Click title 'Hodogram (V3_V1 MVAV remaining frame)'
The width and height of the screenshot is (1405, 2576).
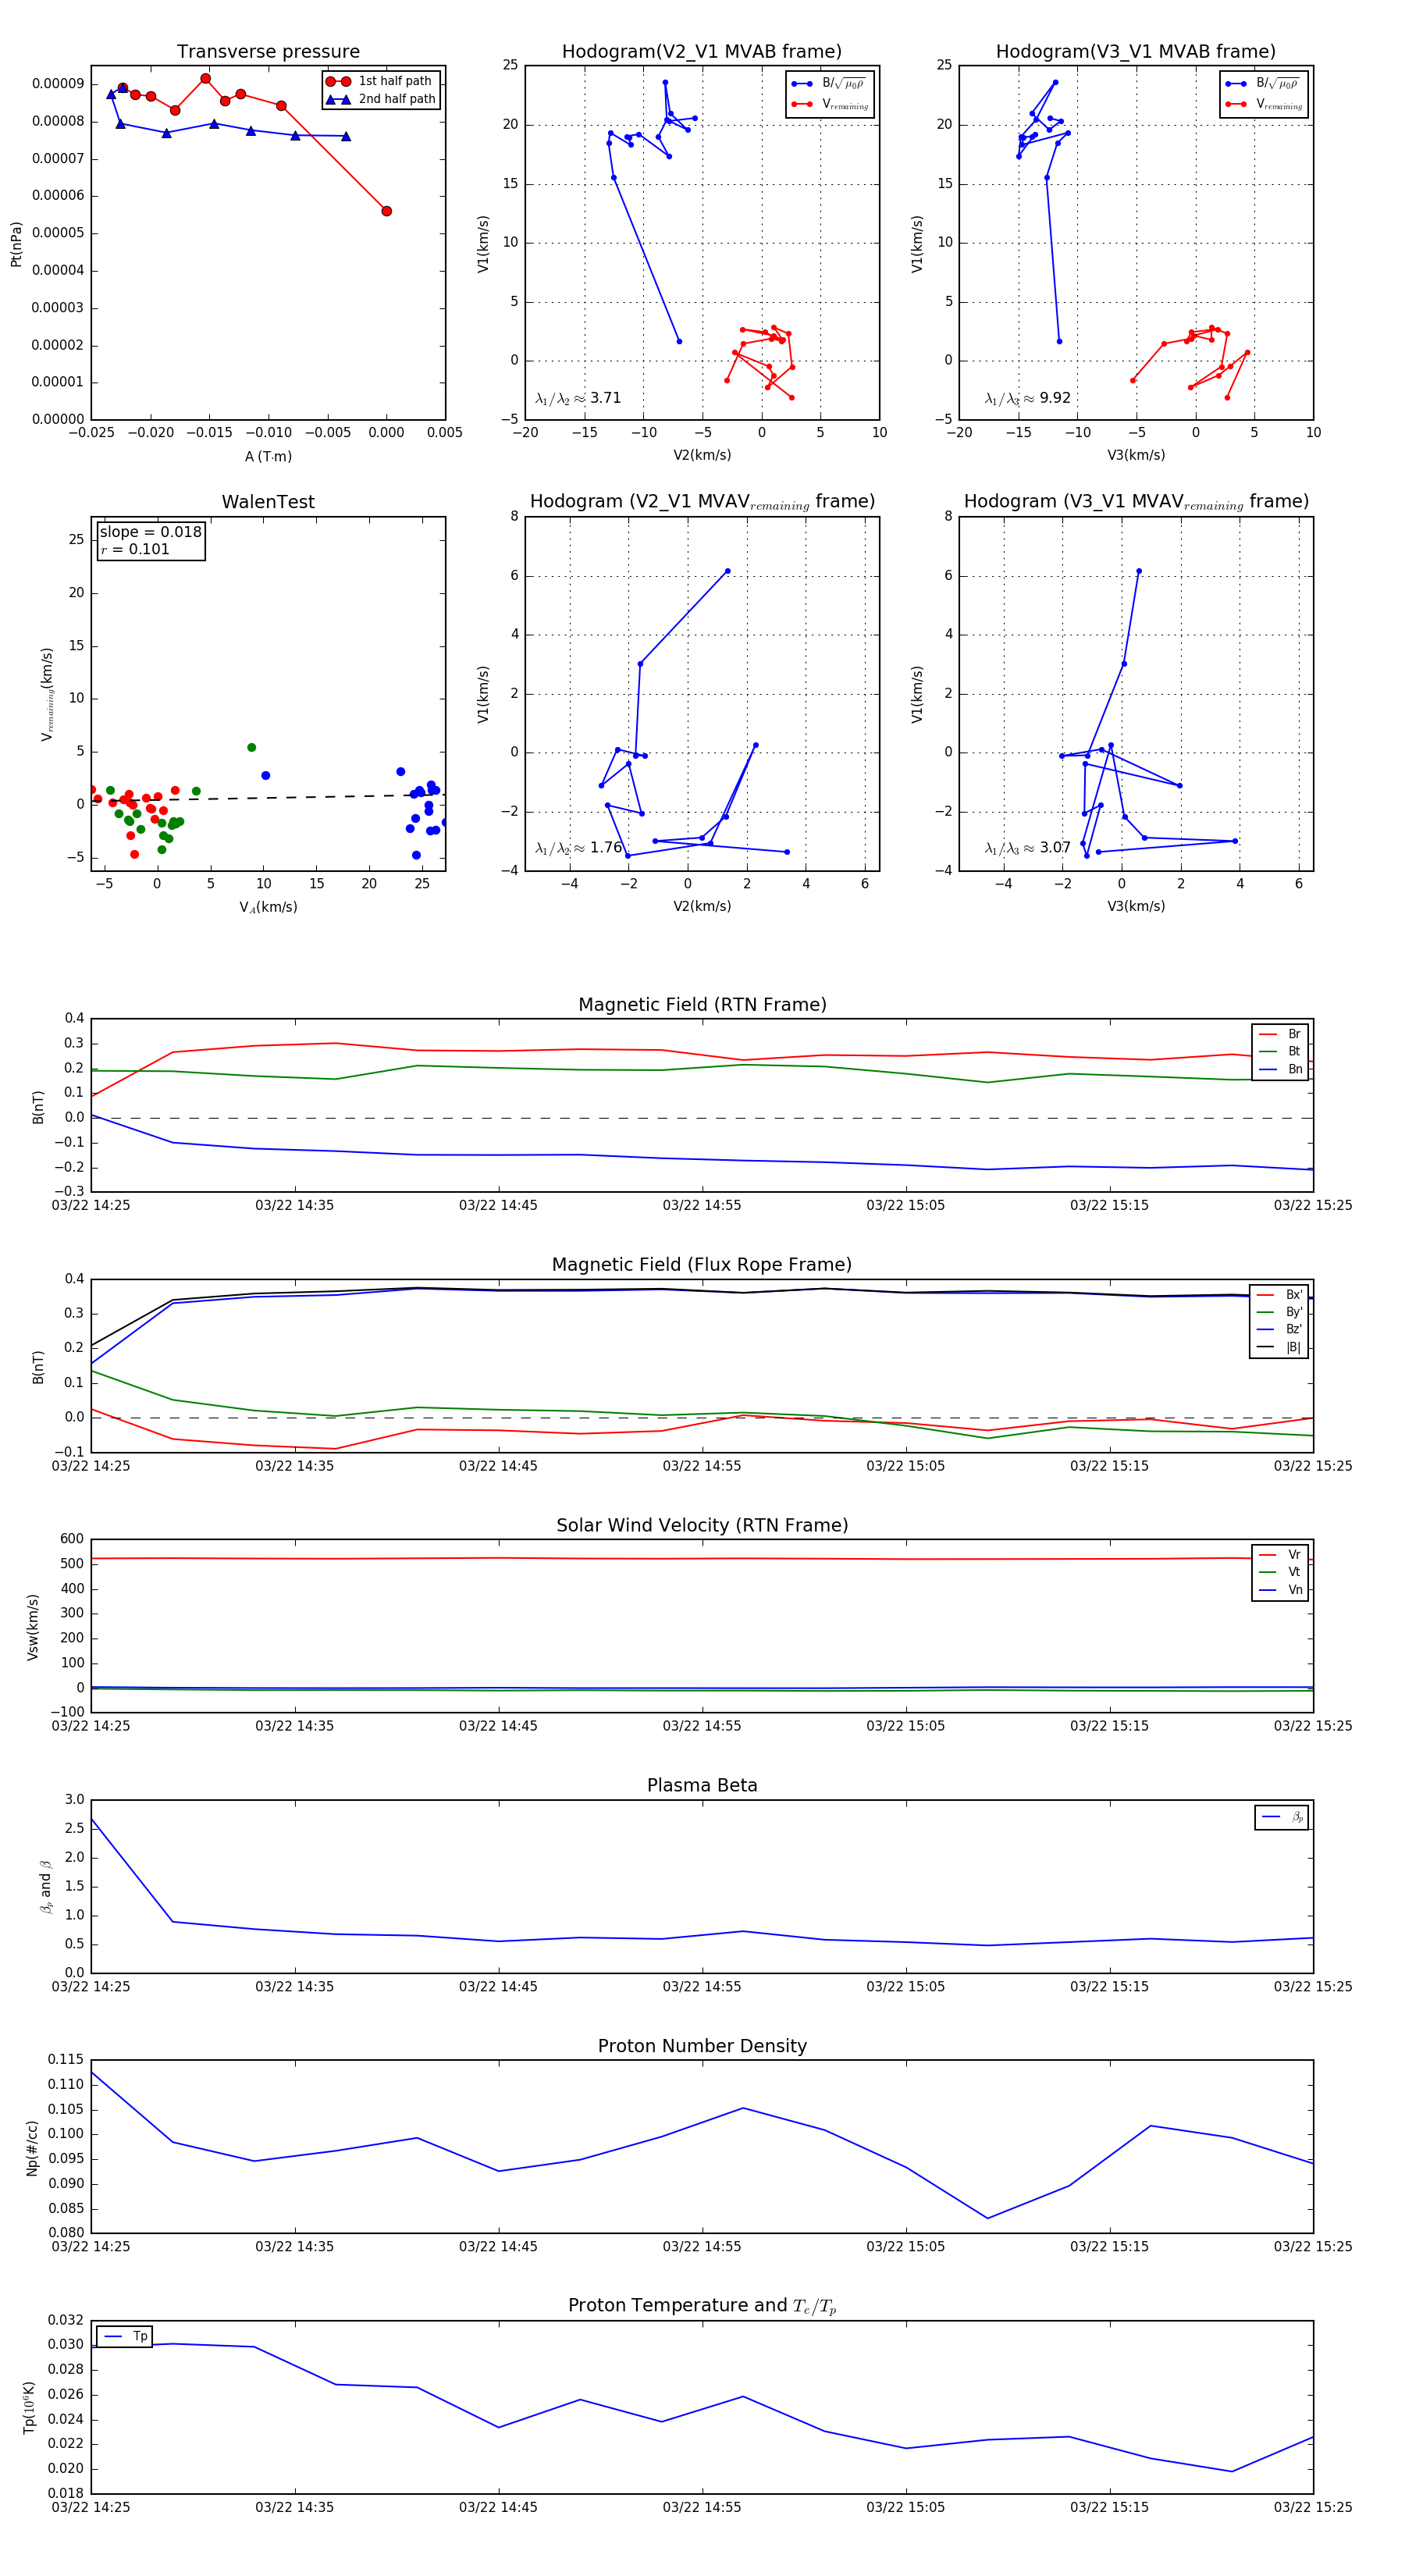tap(1136, 502)
